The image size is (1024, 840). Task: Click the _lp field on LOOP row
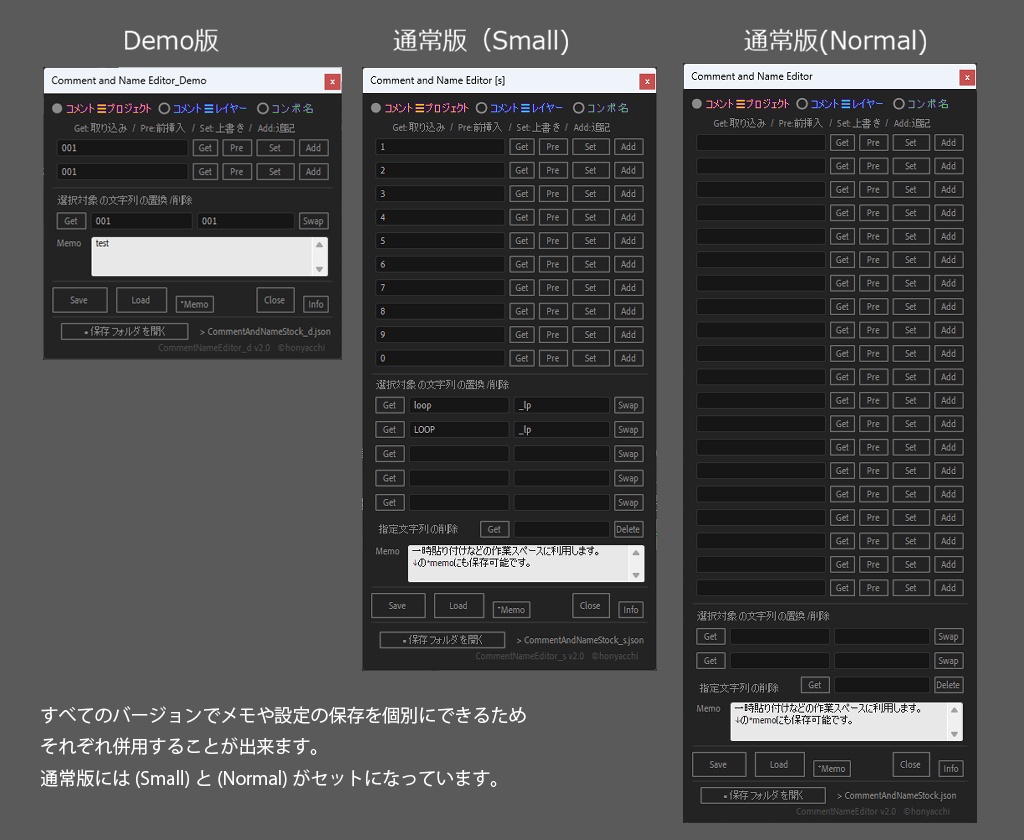(562, 430)
